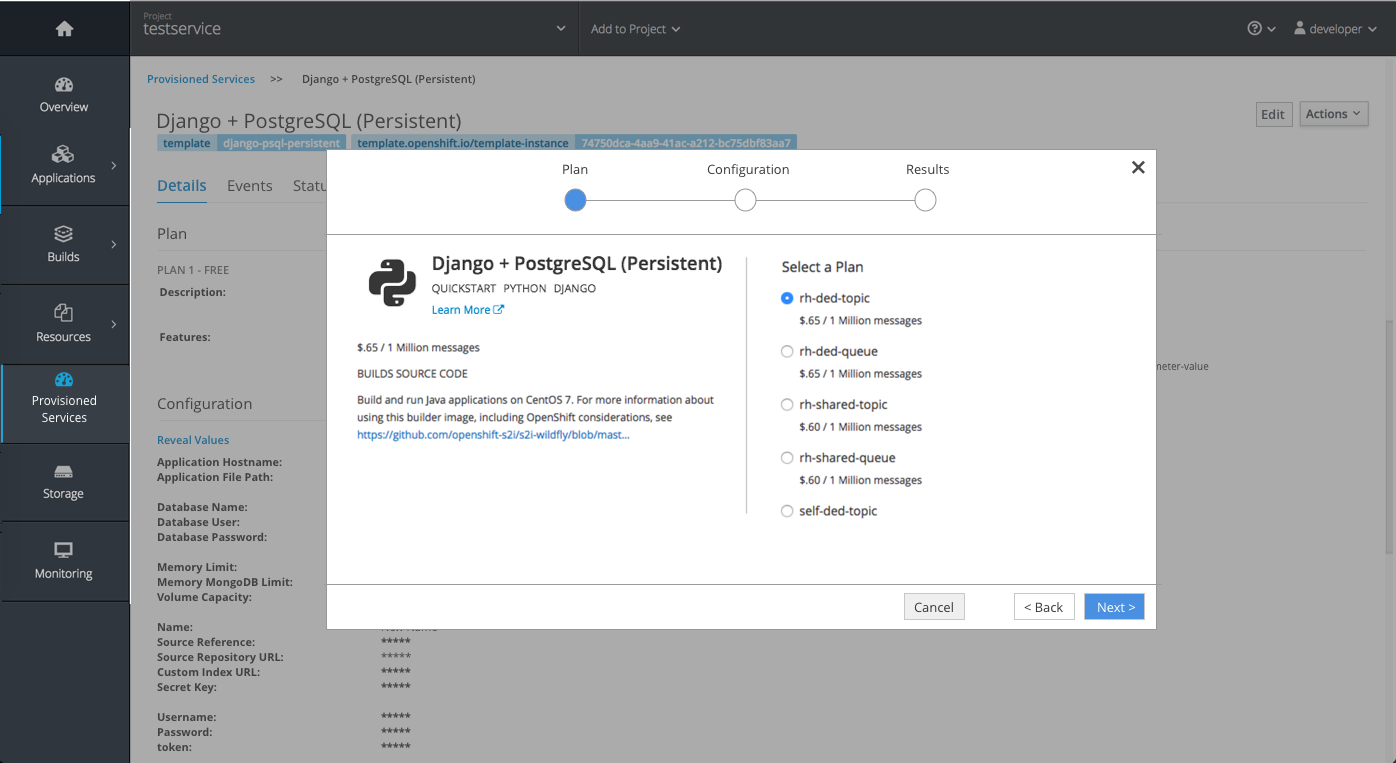1396x763 pixels.
Task: Expand the Builds submenu chevron
Action: pos(113,244)
